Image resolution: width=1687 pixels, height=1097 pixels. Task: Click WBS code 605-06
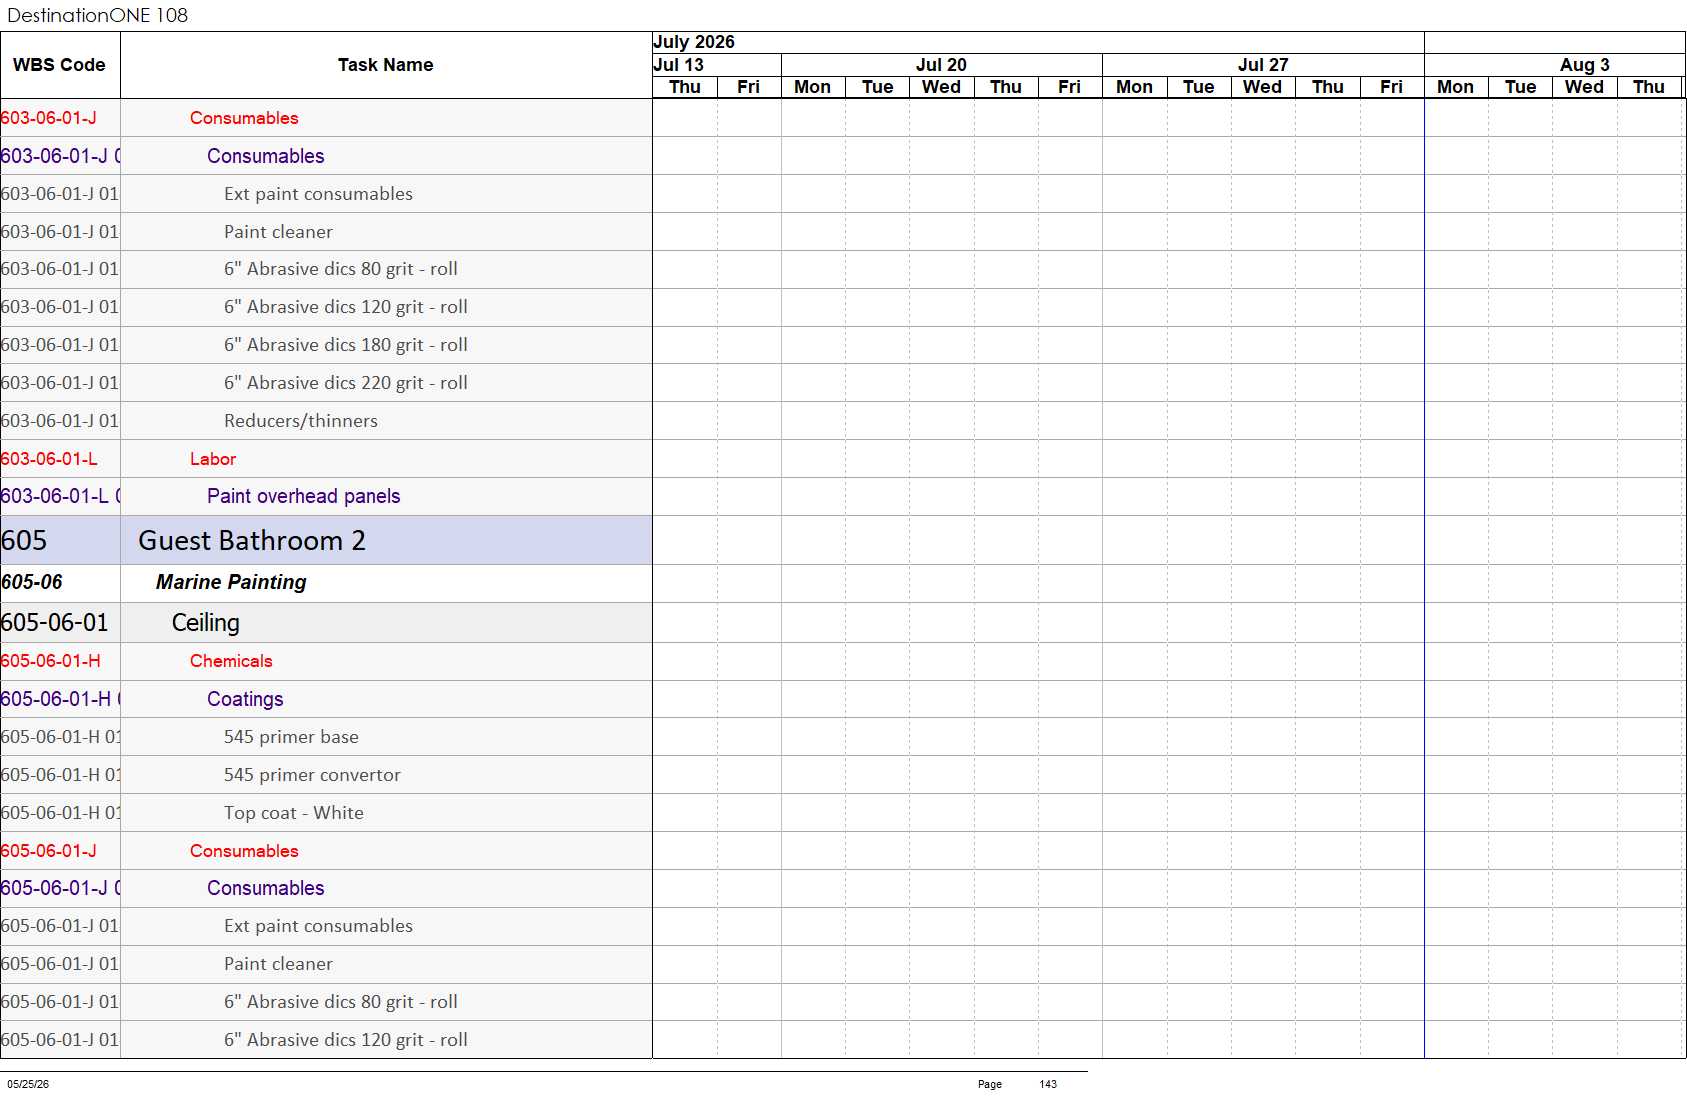pos(32,582)
